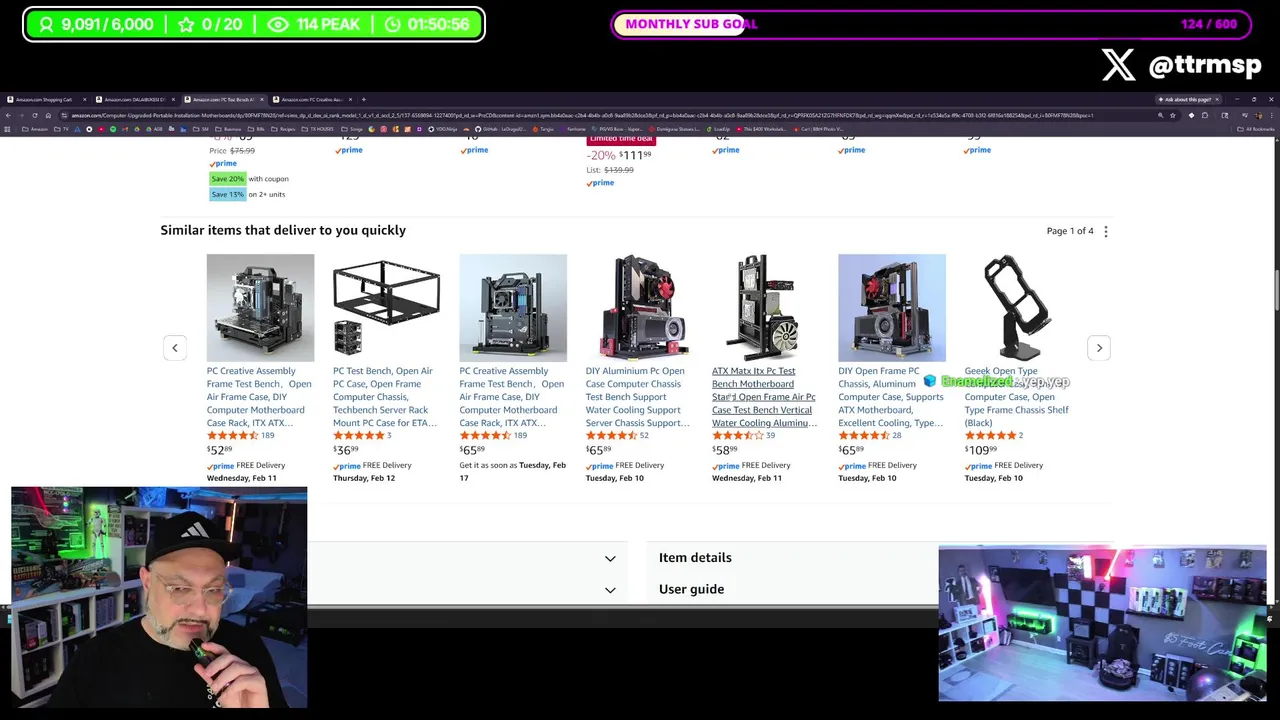Screen dimensions: 1280x720
Task: Expand the User guide section
Action: 691,589
